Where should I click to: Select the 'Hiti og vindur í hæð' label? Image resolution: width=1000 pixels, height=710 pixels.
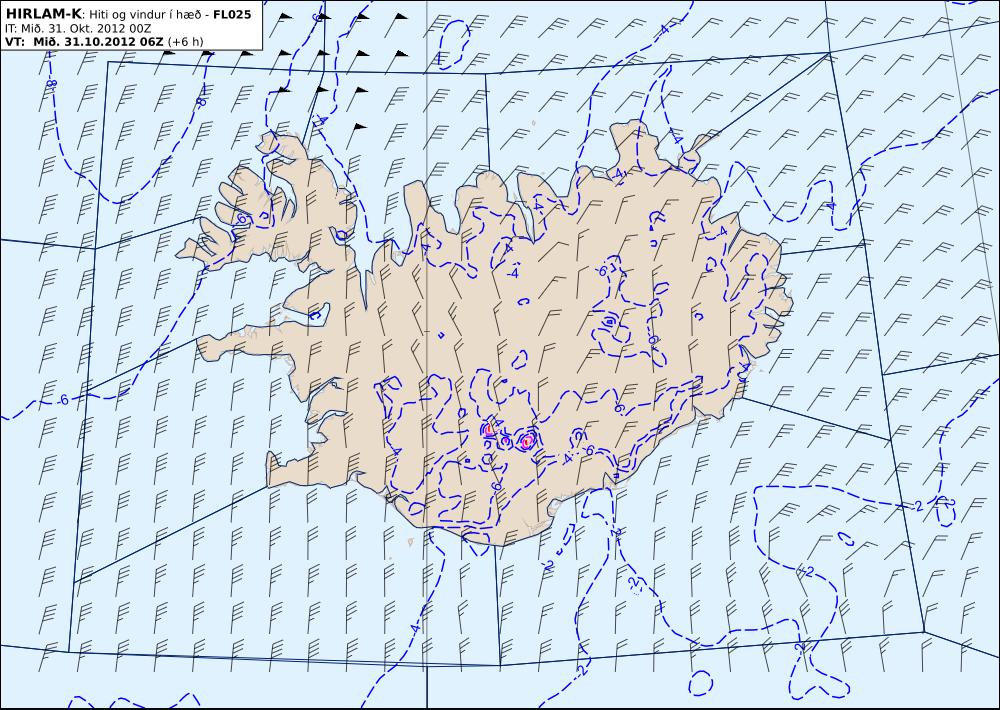tap(146, 15)
